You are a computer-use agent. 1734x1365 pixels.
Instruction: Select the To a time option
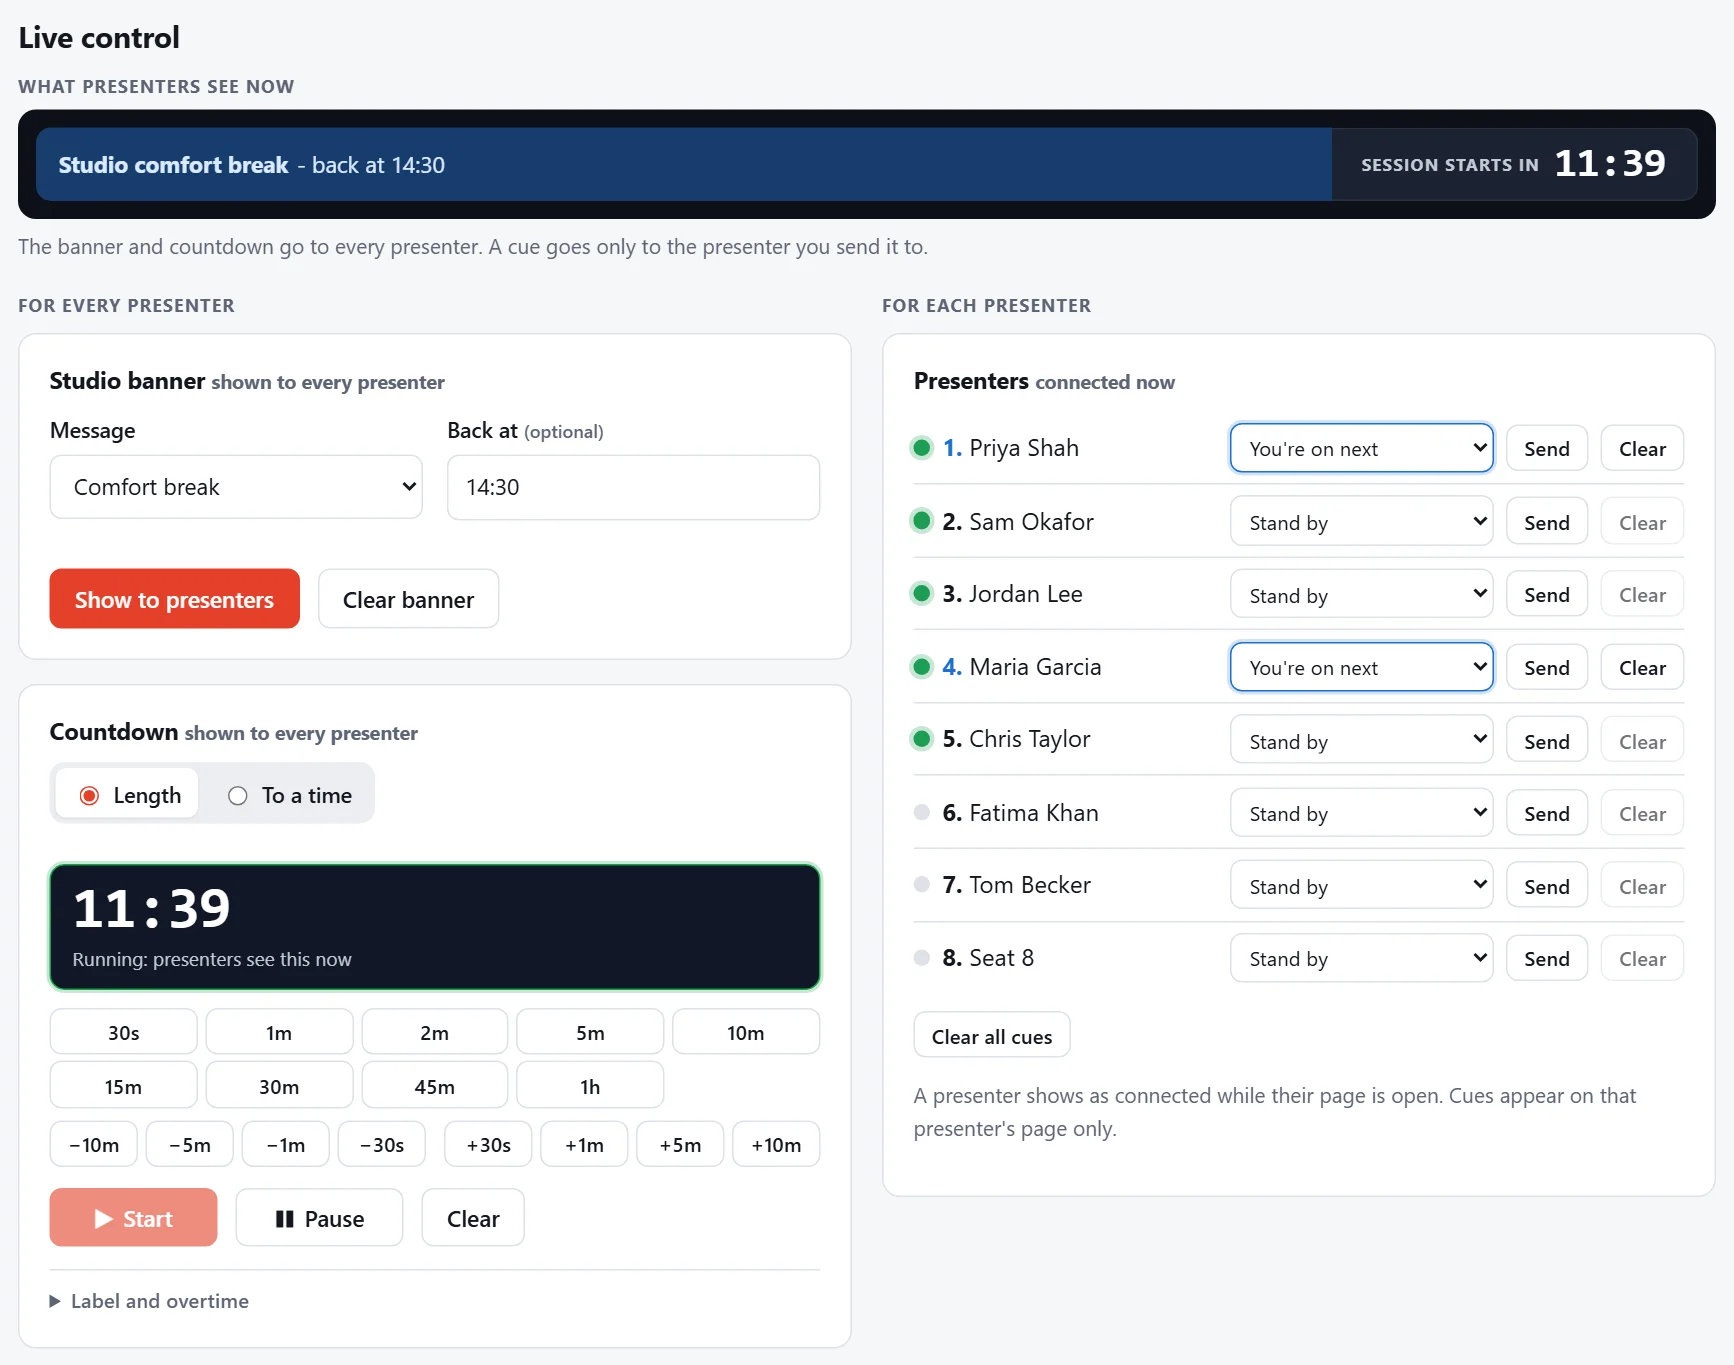click(289, 795)
